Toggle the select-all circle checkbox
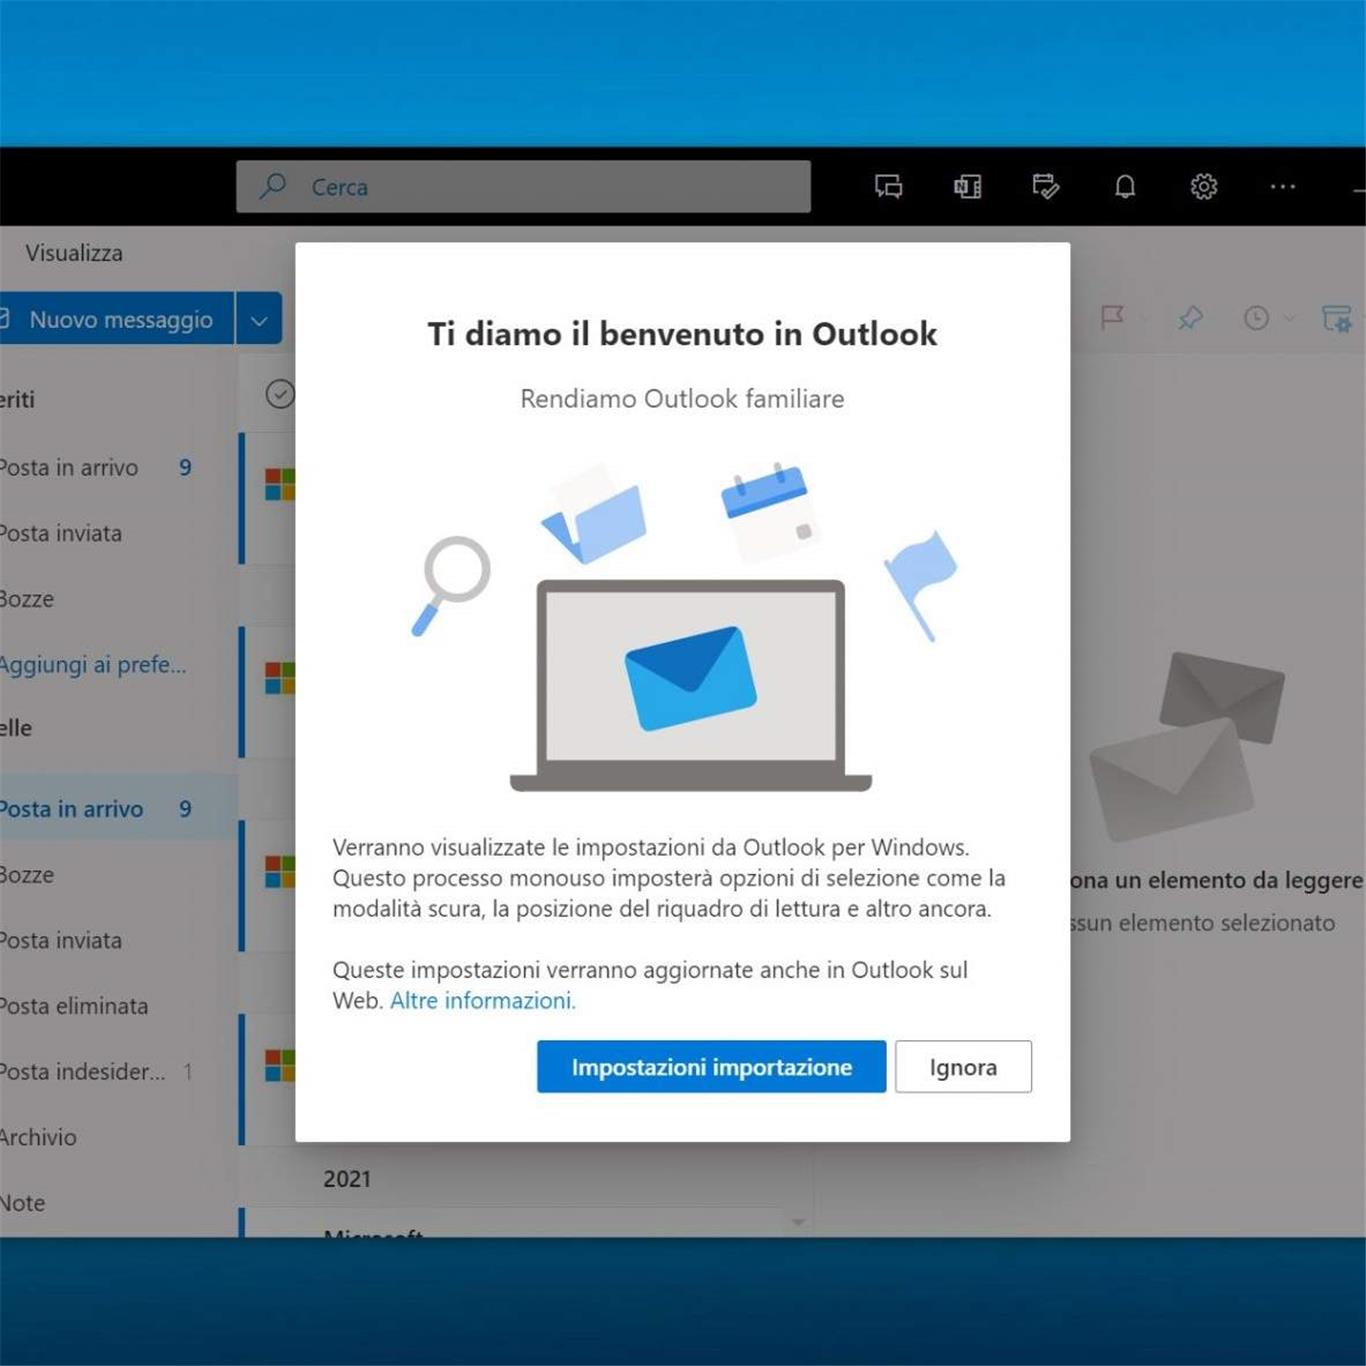This screenshot has width=1366, height=1366. [x=280, y=394]
